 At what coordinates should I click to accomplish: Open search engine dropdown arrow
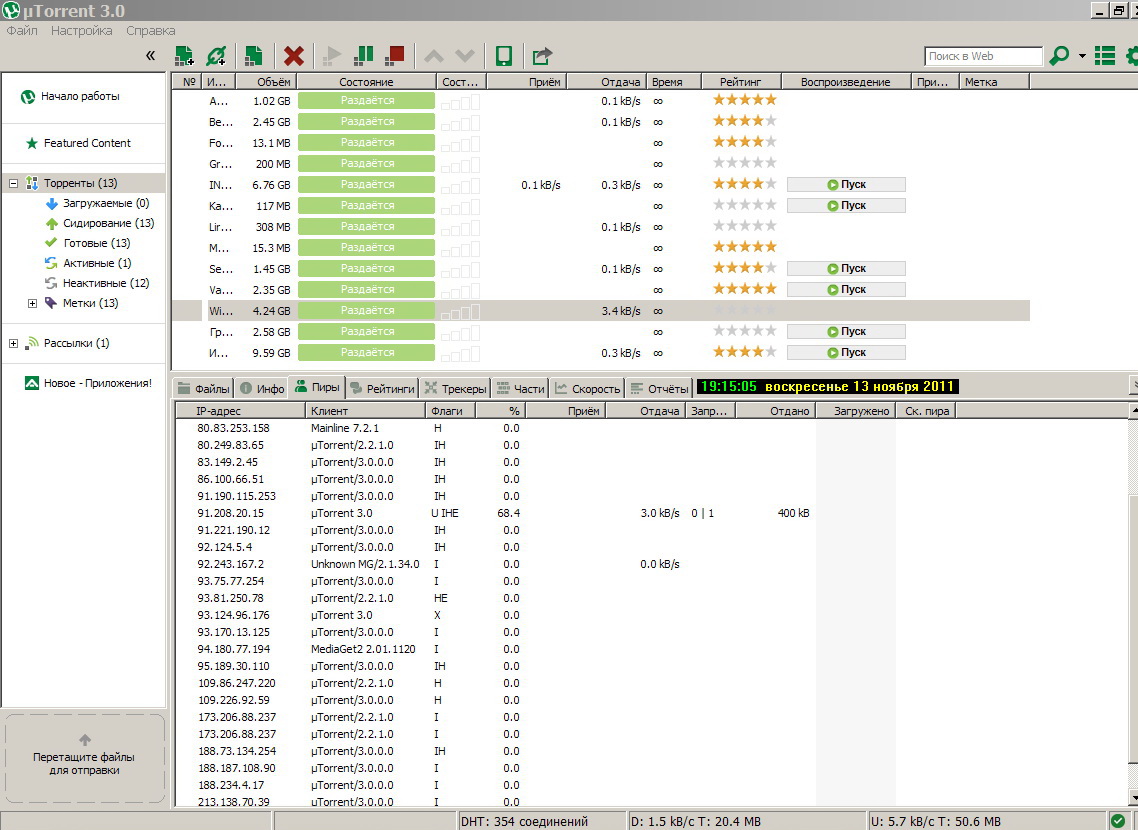1082,56
